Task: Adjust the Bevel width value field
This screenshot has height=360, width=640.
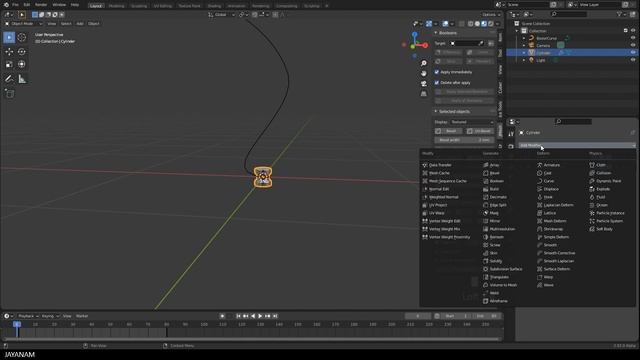Action: coord(464,140)
